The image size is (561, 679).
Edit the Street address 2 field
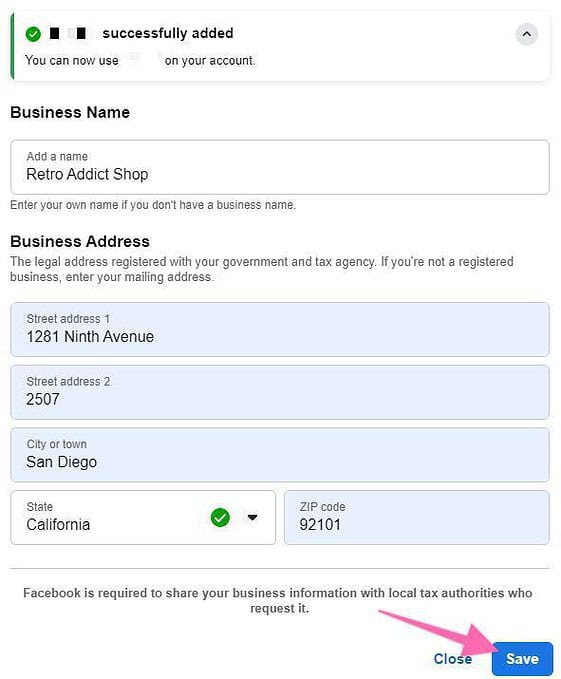click(280, 392)
